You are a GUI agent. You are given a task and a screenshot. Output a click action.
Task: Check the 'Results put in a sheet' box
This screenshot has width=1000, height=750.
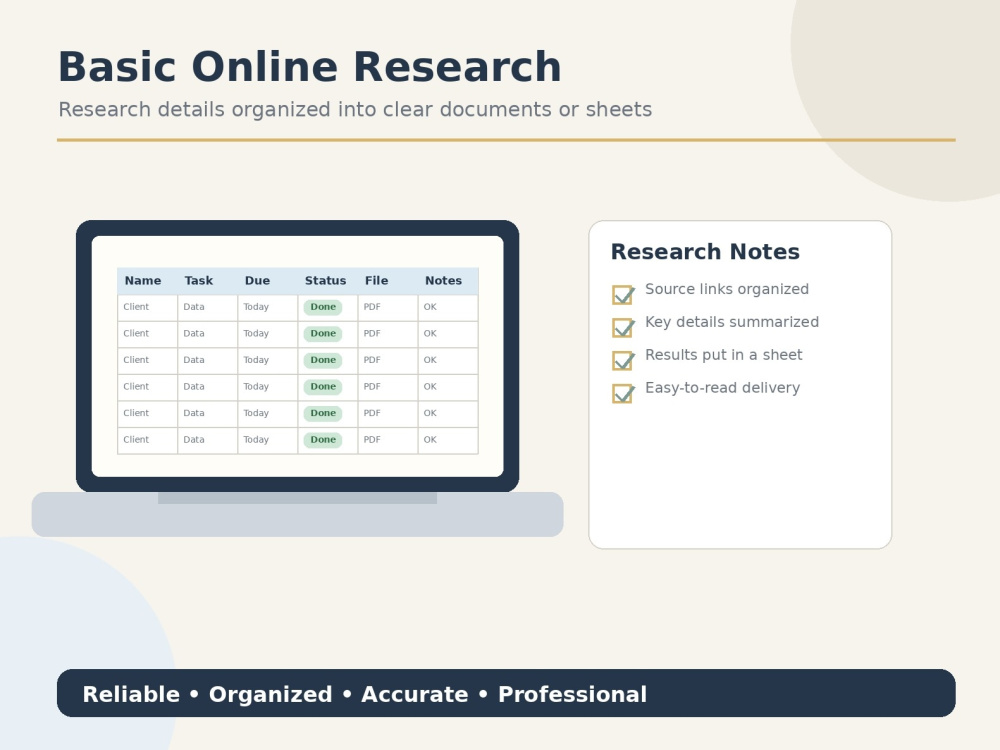coord(622,361)
